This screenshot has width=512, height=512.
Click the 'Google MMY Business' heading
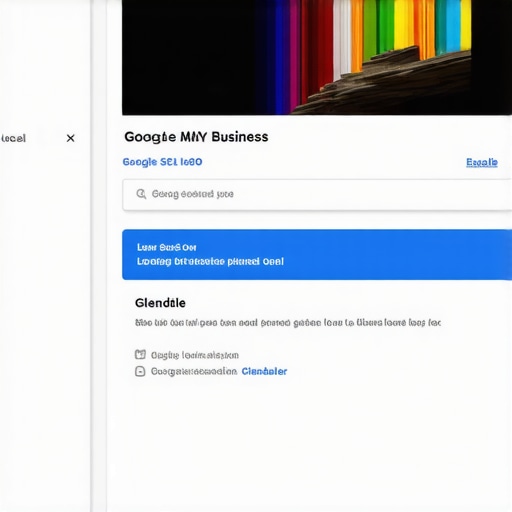196,137
